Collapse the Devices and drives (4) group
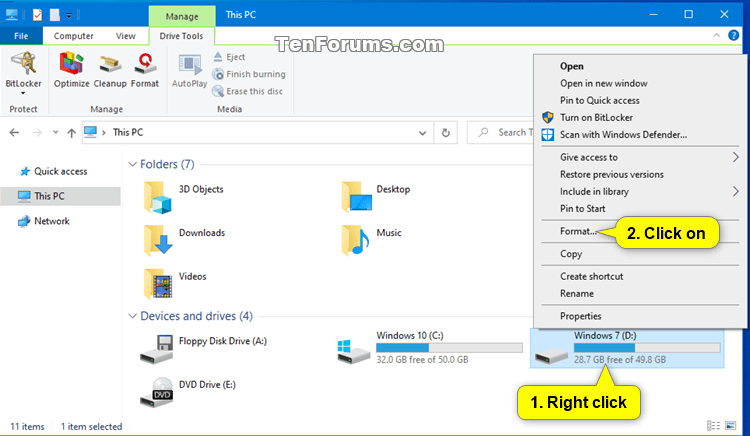The width and height of the screenshot is (750, 436). (132, 316)
